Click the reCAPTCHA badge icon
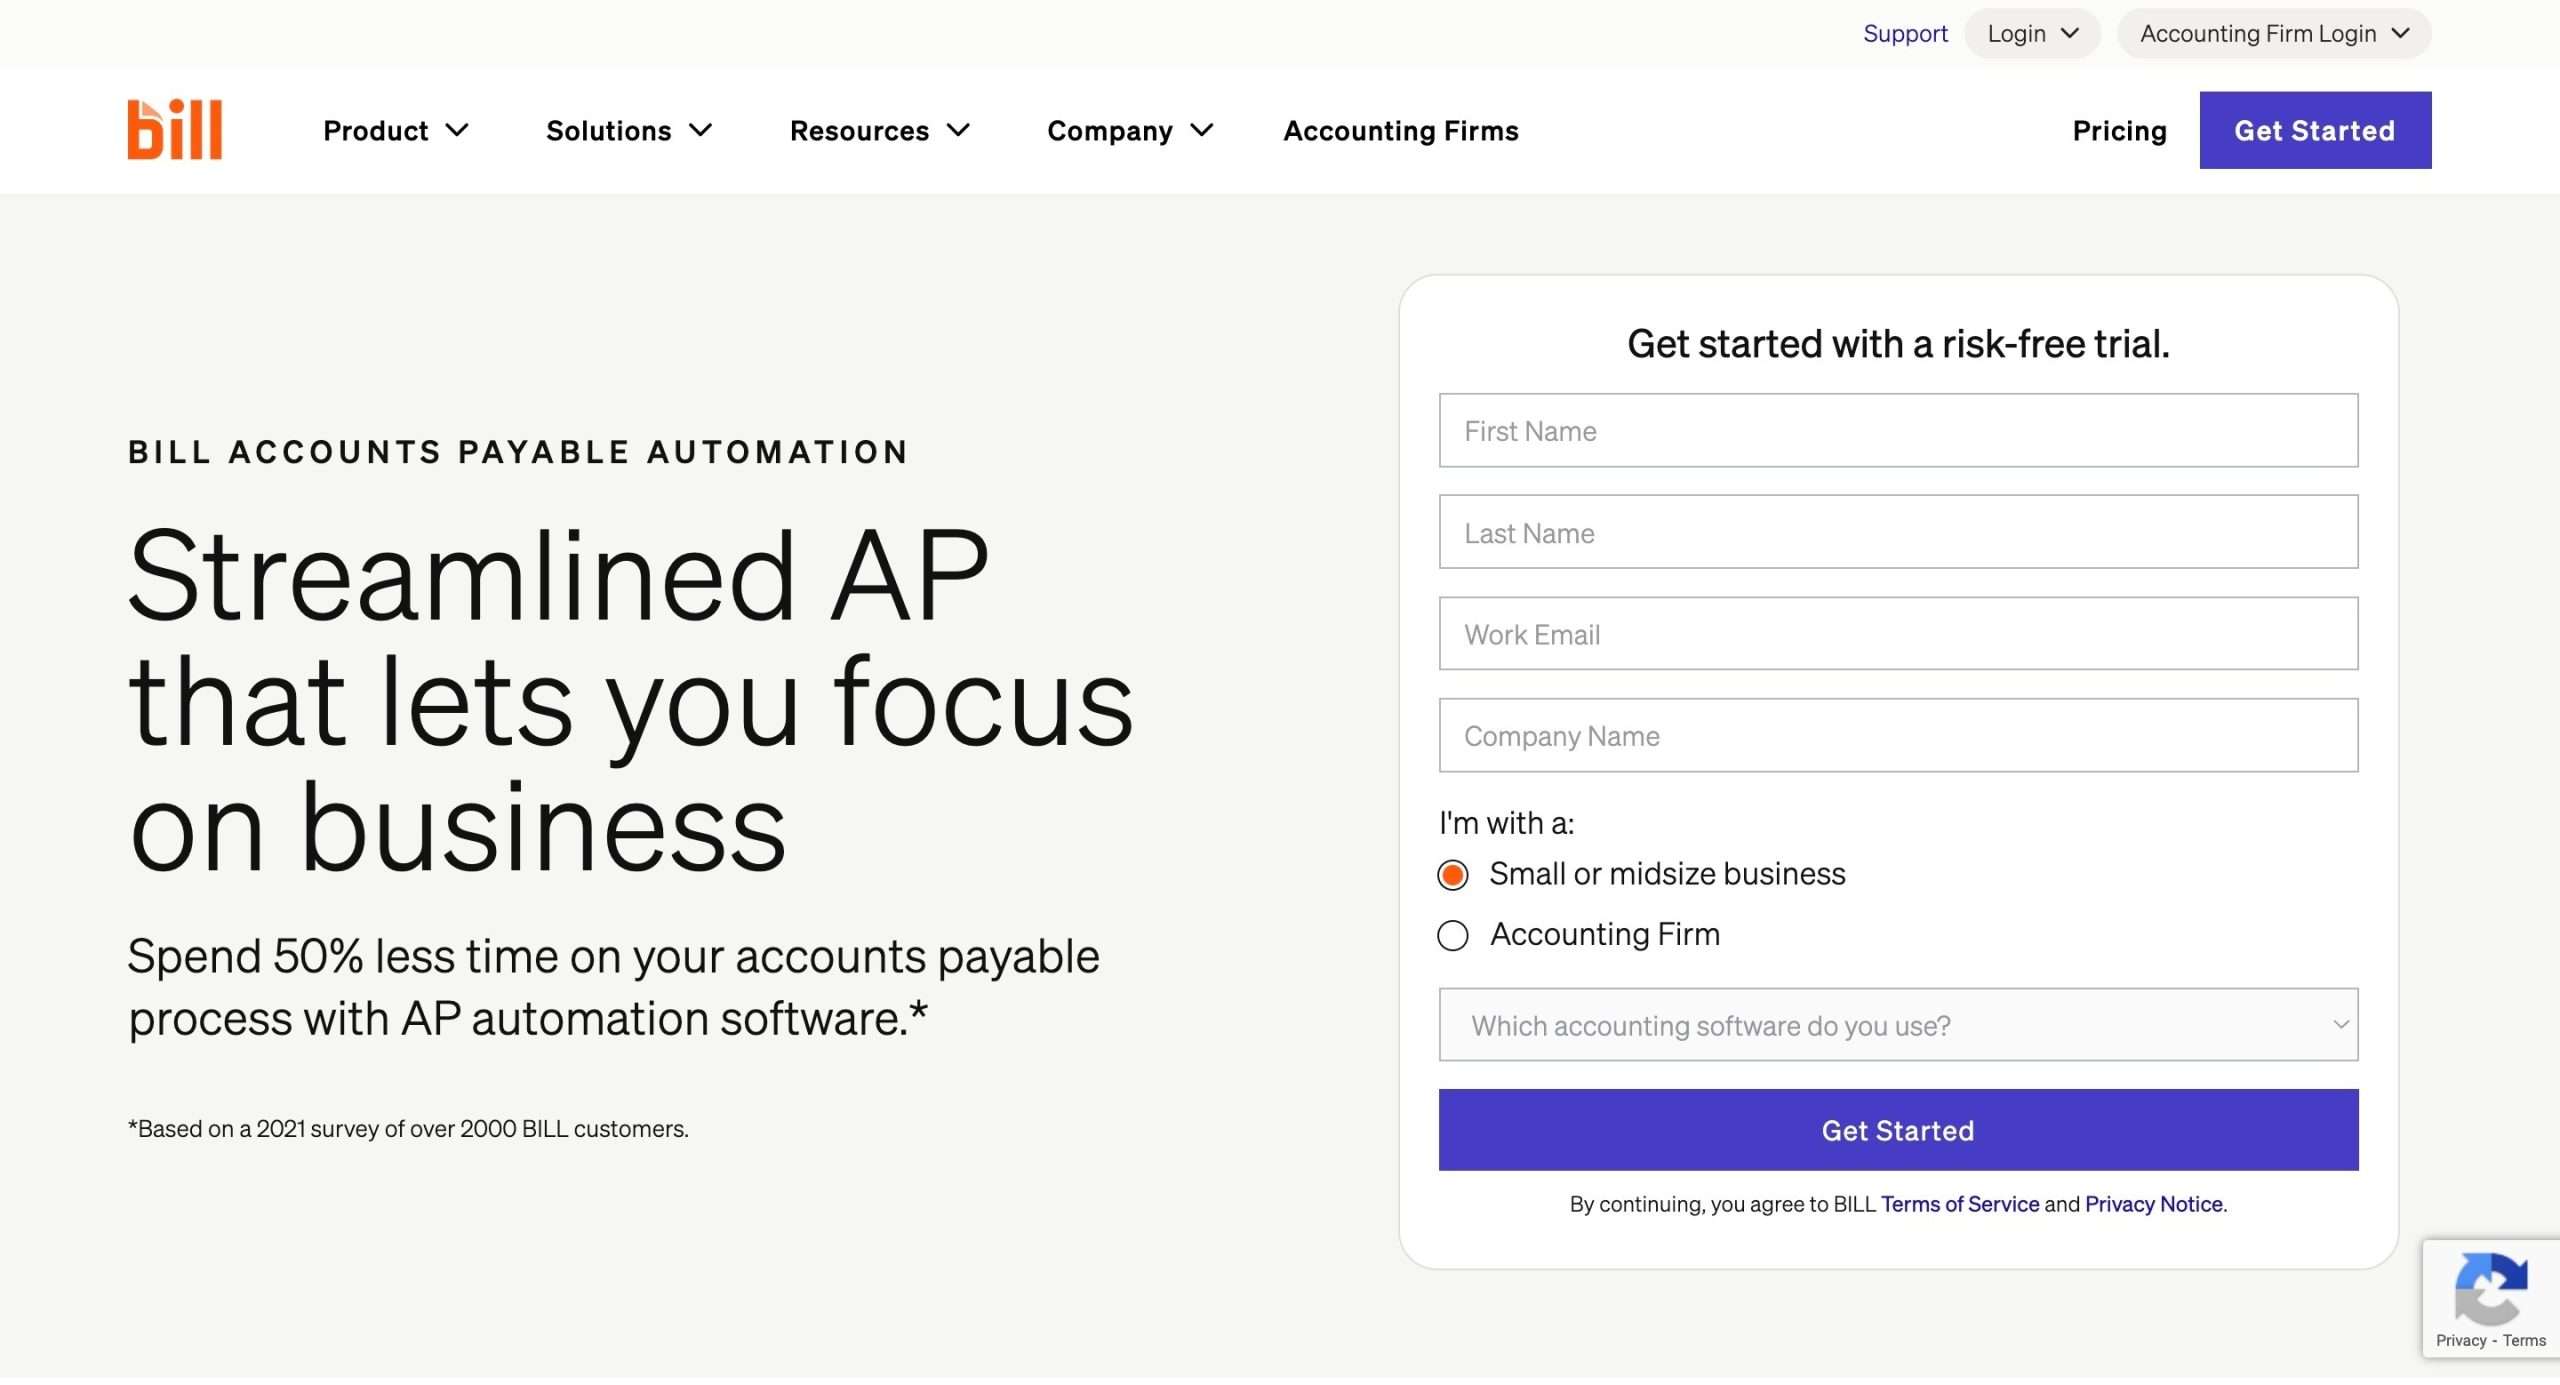 (2490, 1288)
